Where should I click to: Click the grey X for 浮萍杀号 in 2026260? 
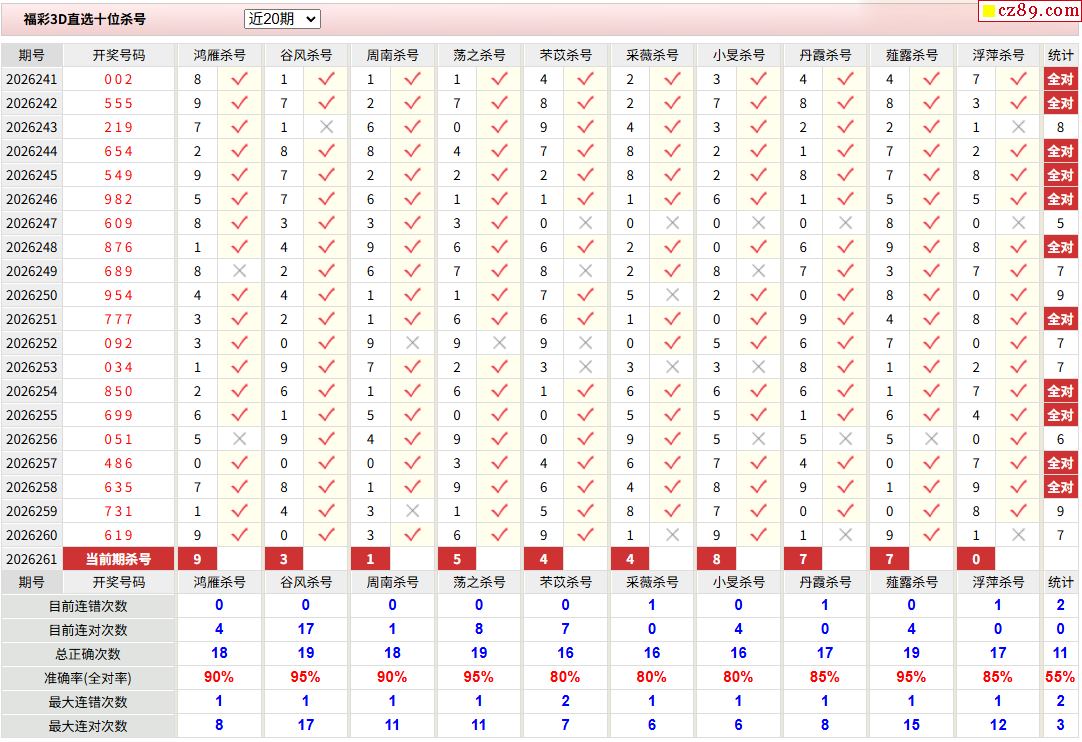[1019, 535]
